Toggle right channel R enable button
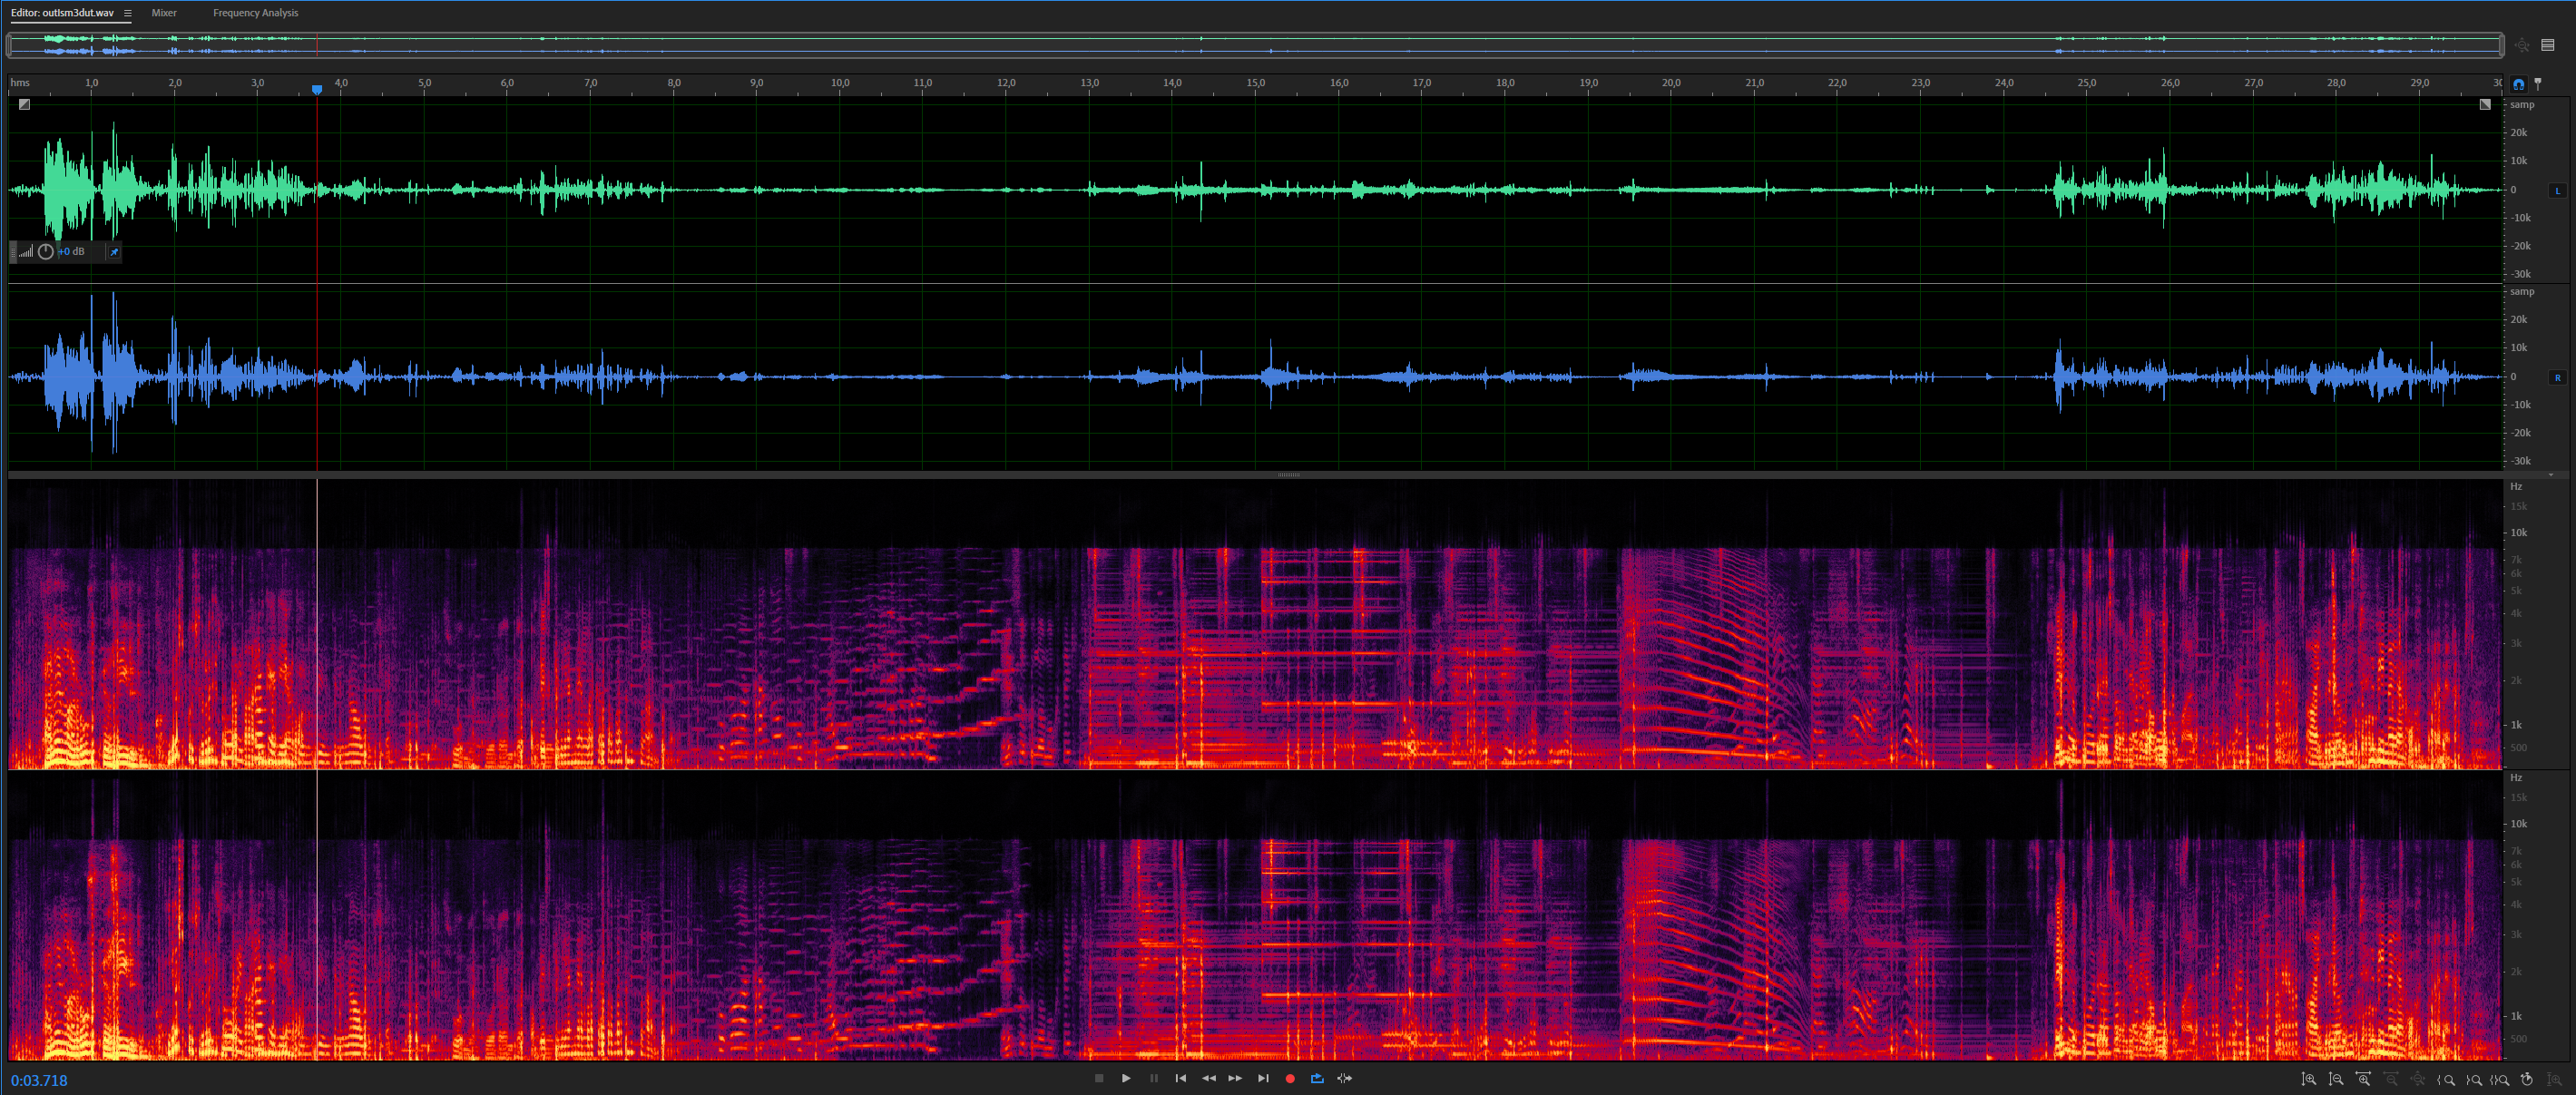Image resolution: width=2576 pixels, height=1095 pixels. [2558, 377]
